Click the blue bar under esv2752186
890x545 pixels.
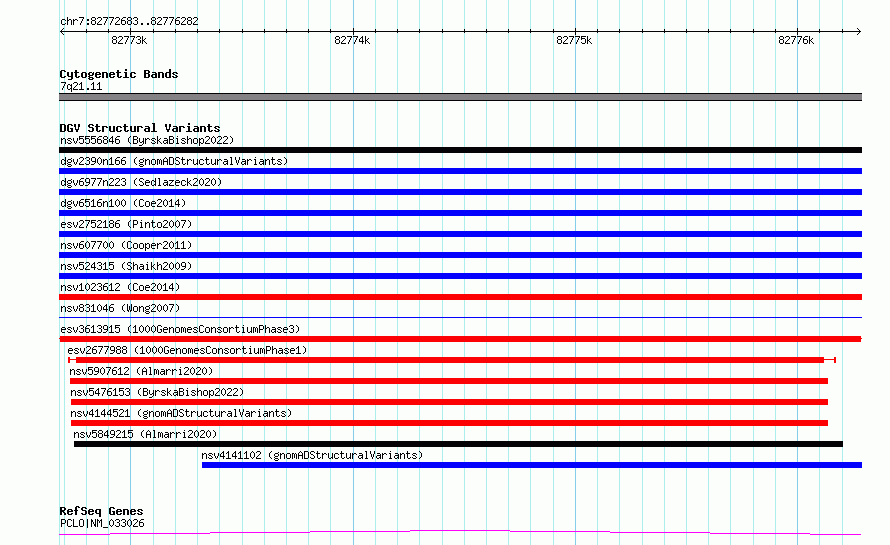[460, 234]
